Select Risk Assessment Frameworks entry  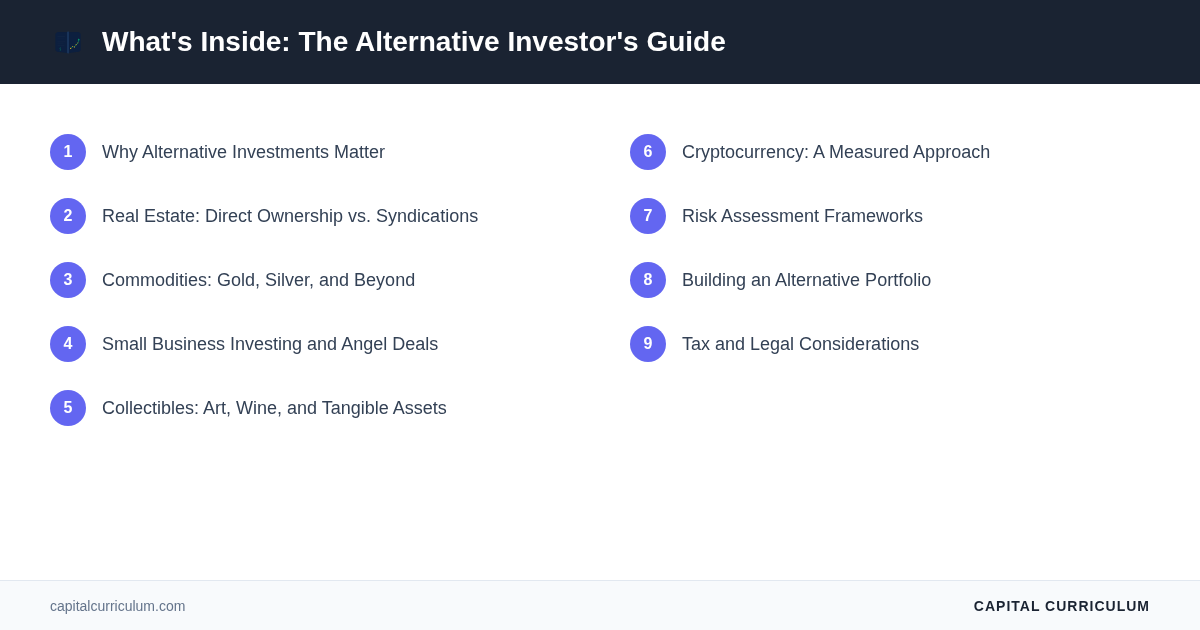802,216
